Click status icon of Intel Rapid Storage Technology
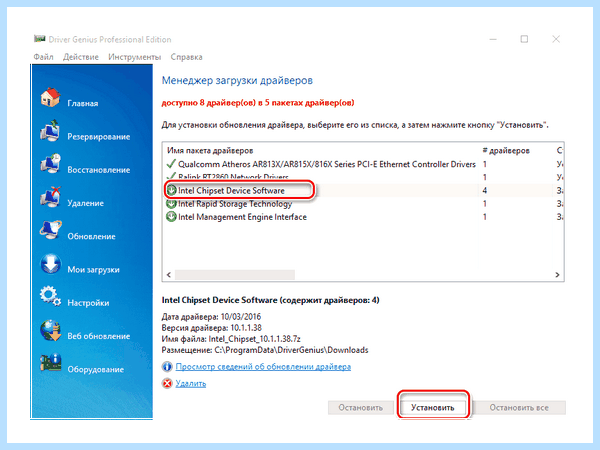Screen dimensions: 600x450 click(171, 204)
